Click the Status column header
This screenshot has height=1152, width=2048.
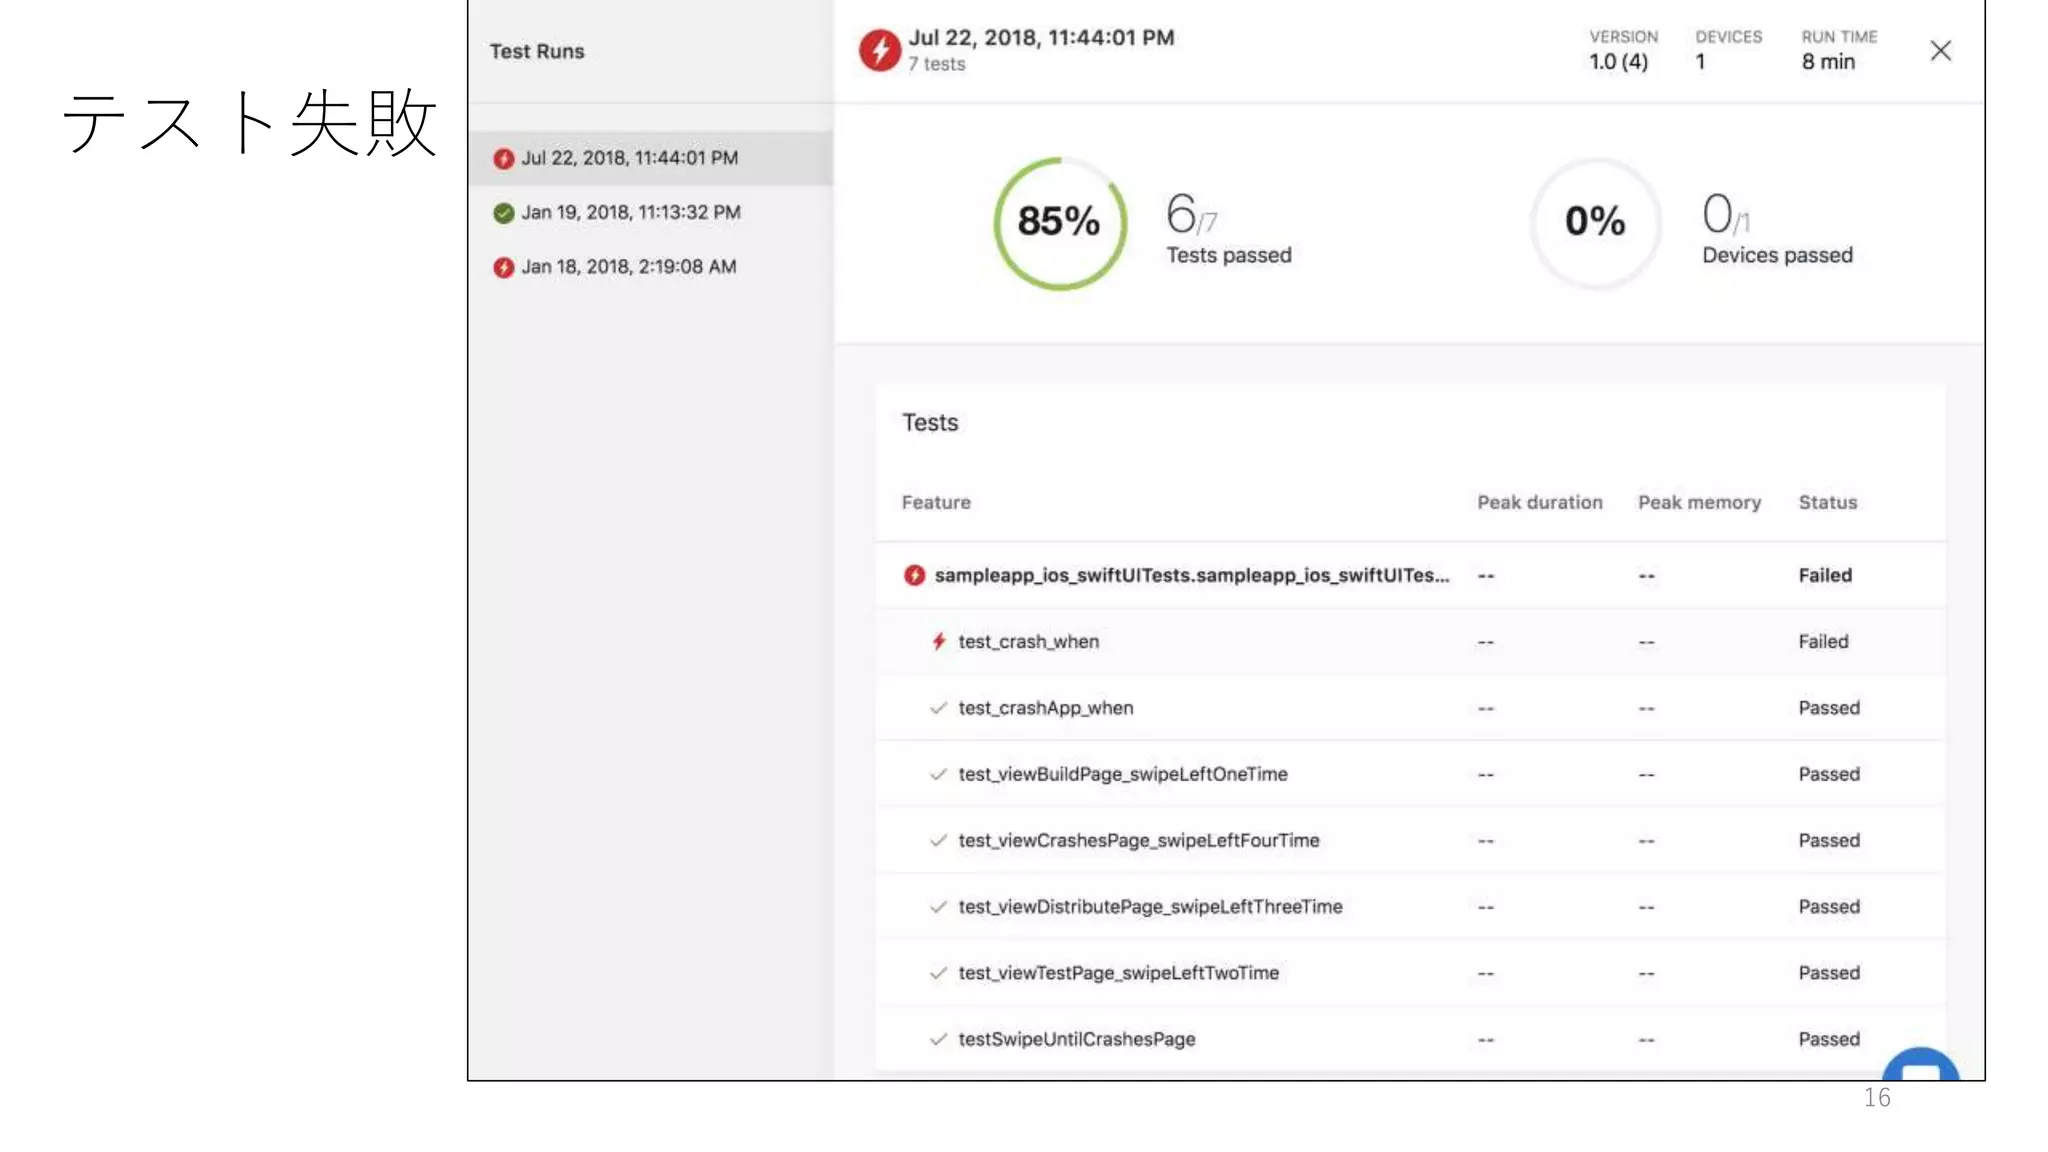click(1827, 502)
